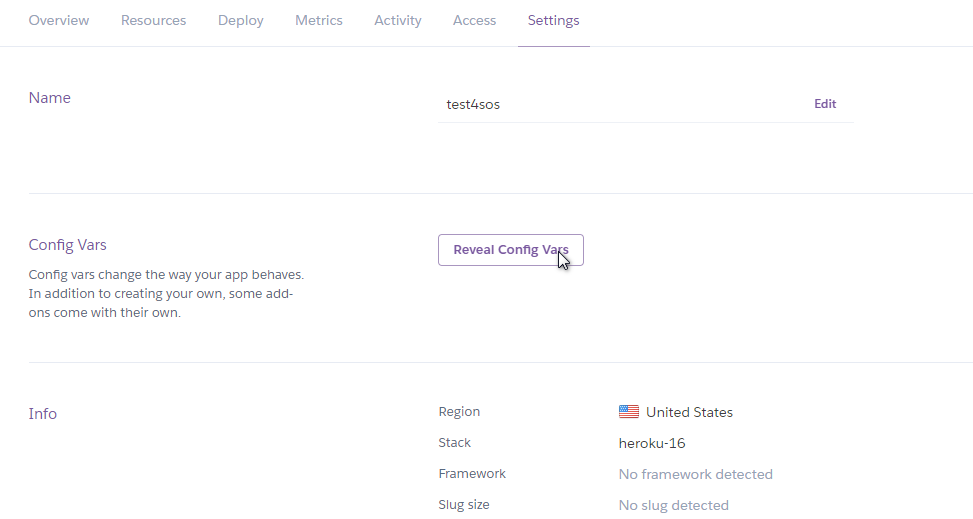The width and height of the screenshot is (973, 519).
Task: Click the config vars description paragraph
Action: click(x=166, y=294)
